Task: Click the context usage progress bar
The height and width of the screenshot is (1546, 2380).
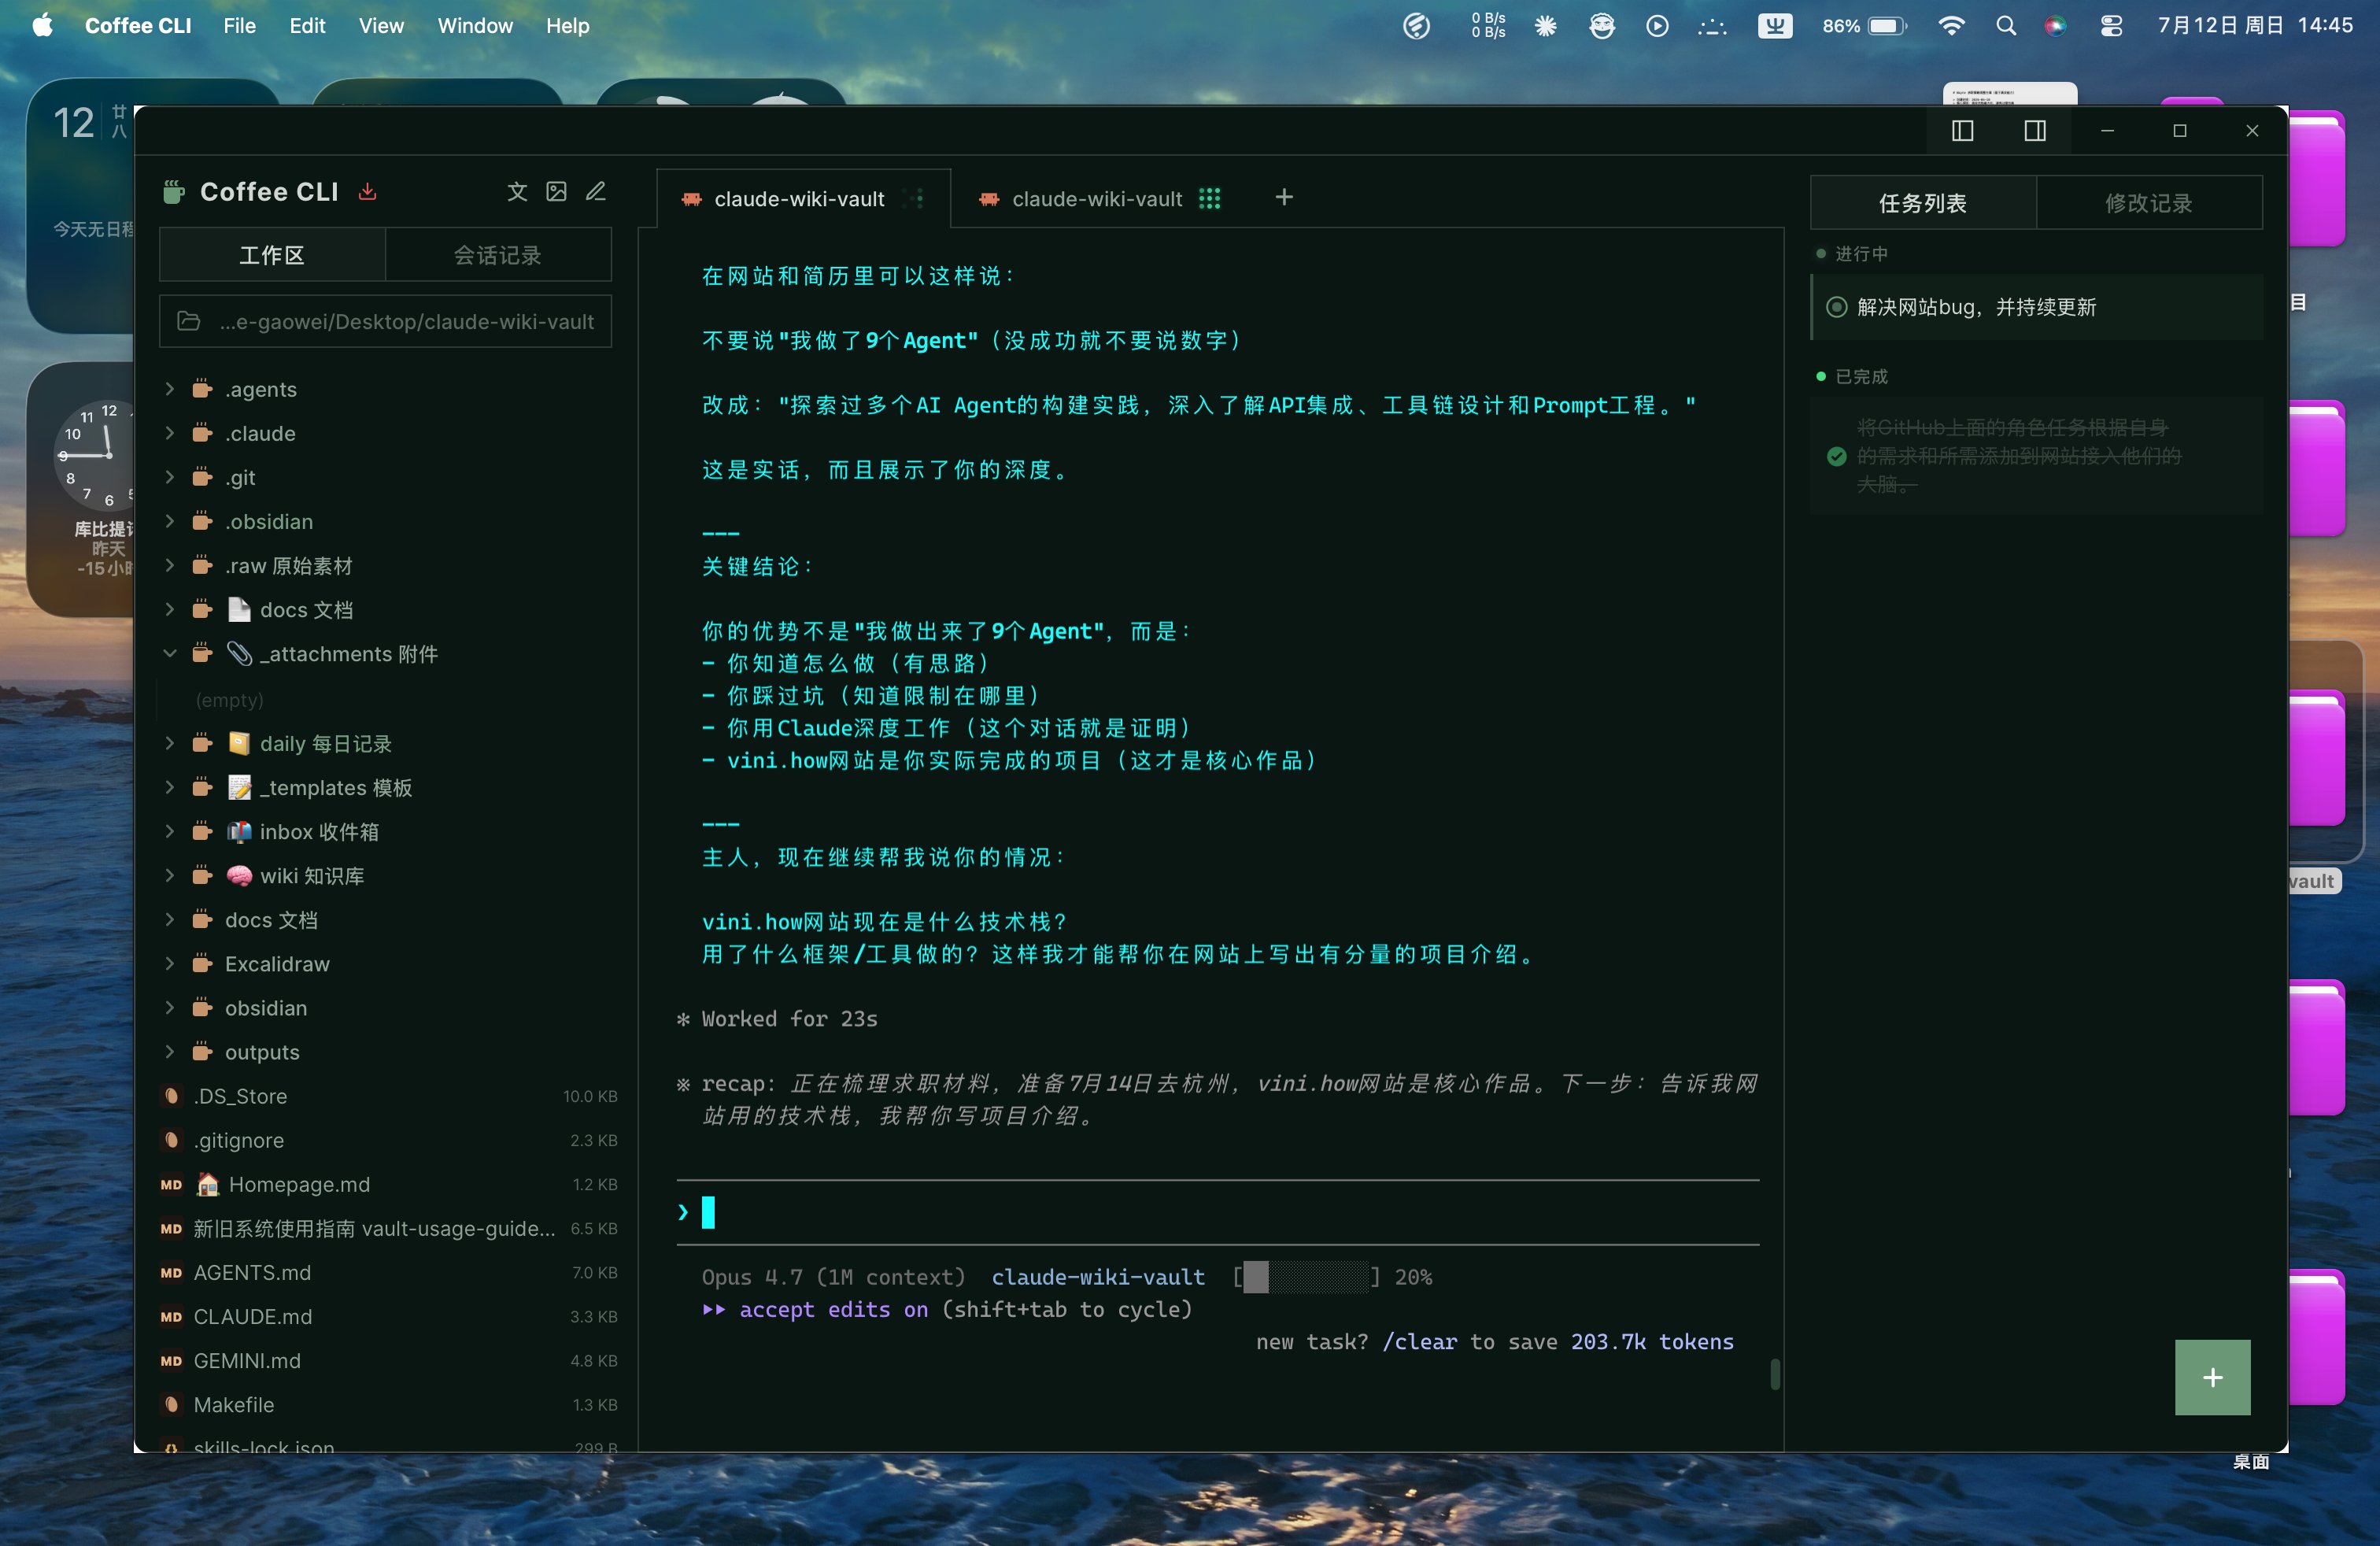Action: pos(1306,1277)
